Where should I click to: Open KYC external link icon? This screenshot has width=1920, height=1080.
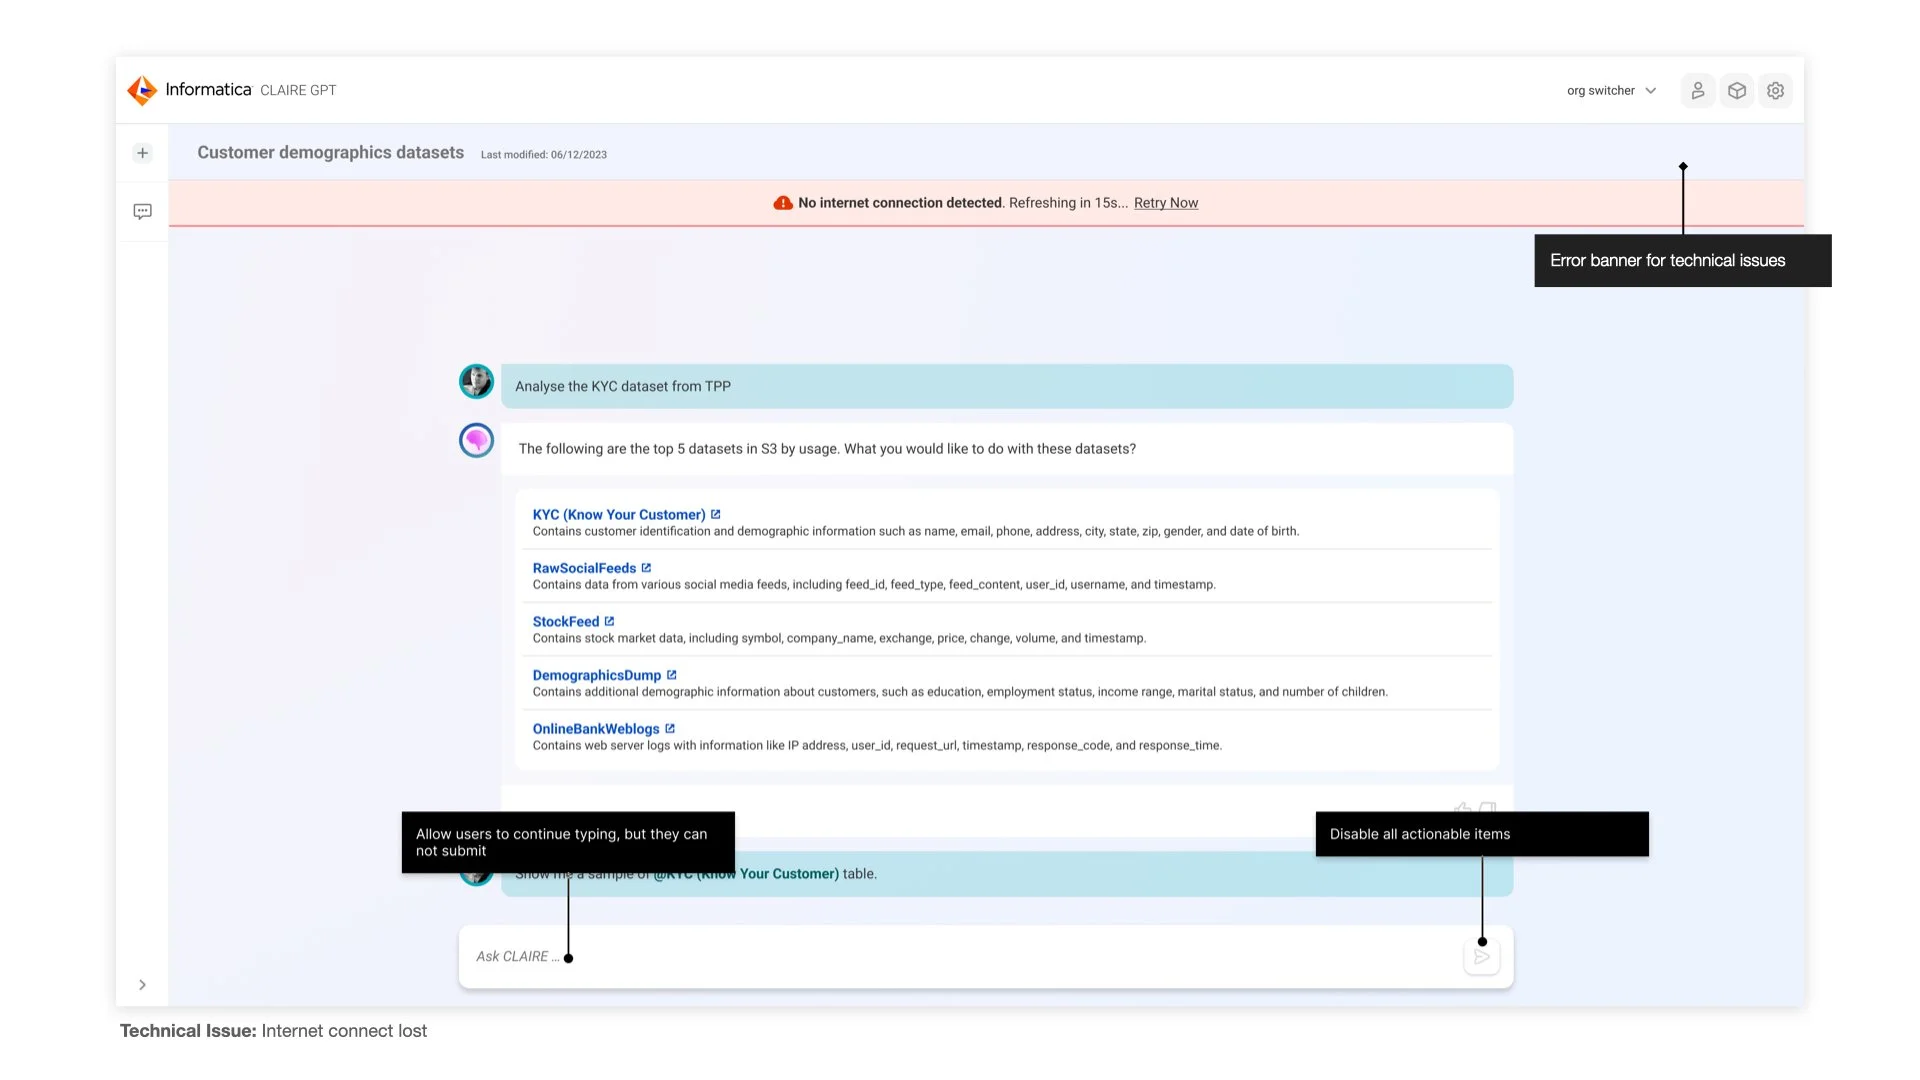715,514
